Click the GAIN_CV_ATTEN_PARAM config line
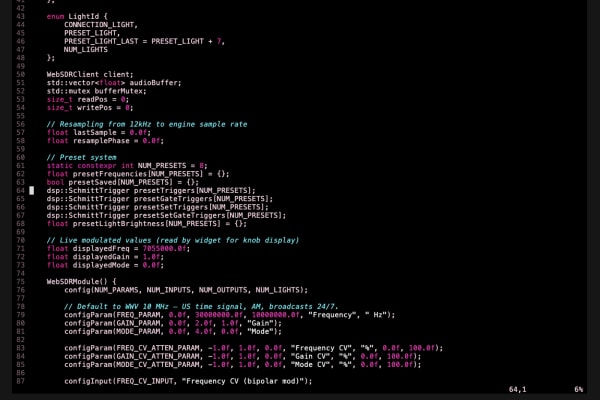The height and width of the screenshot is (400, 600). 242,356
